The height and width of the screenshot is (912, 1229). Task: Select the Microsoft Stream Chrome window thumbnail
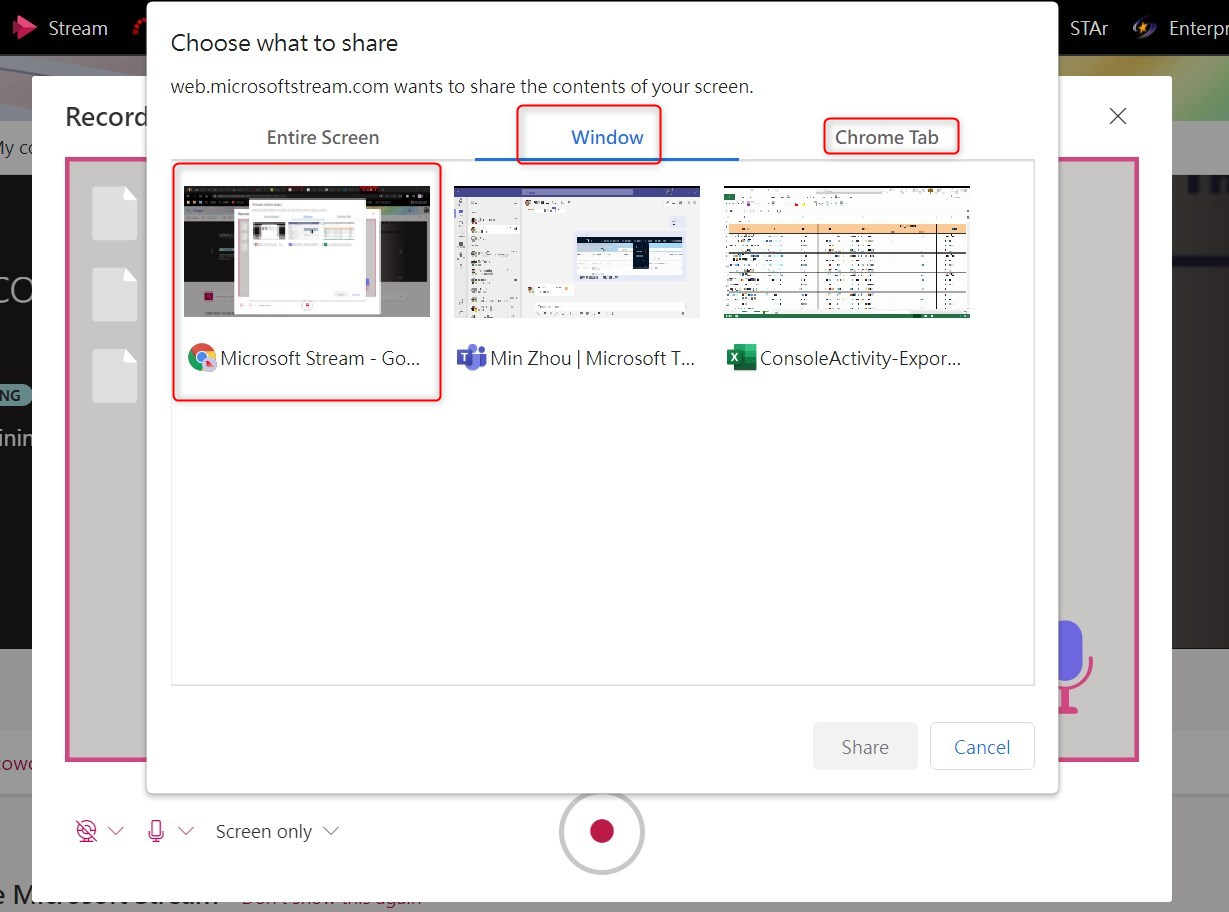pyautogui.click(x=307, y=251)
